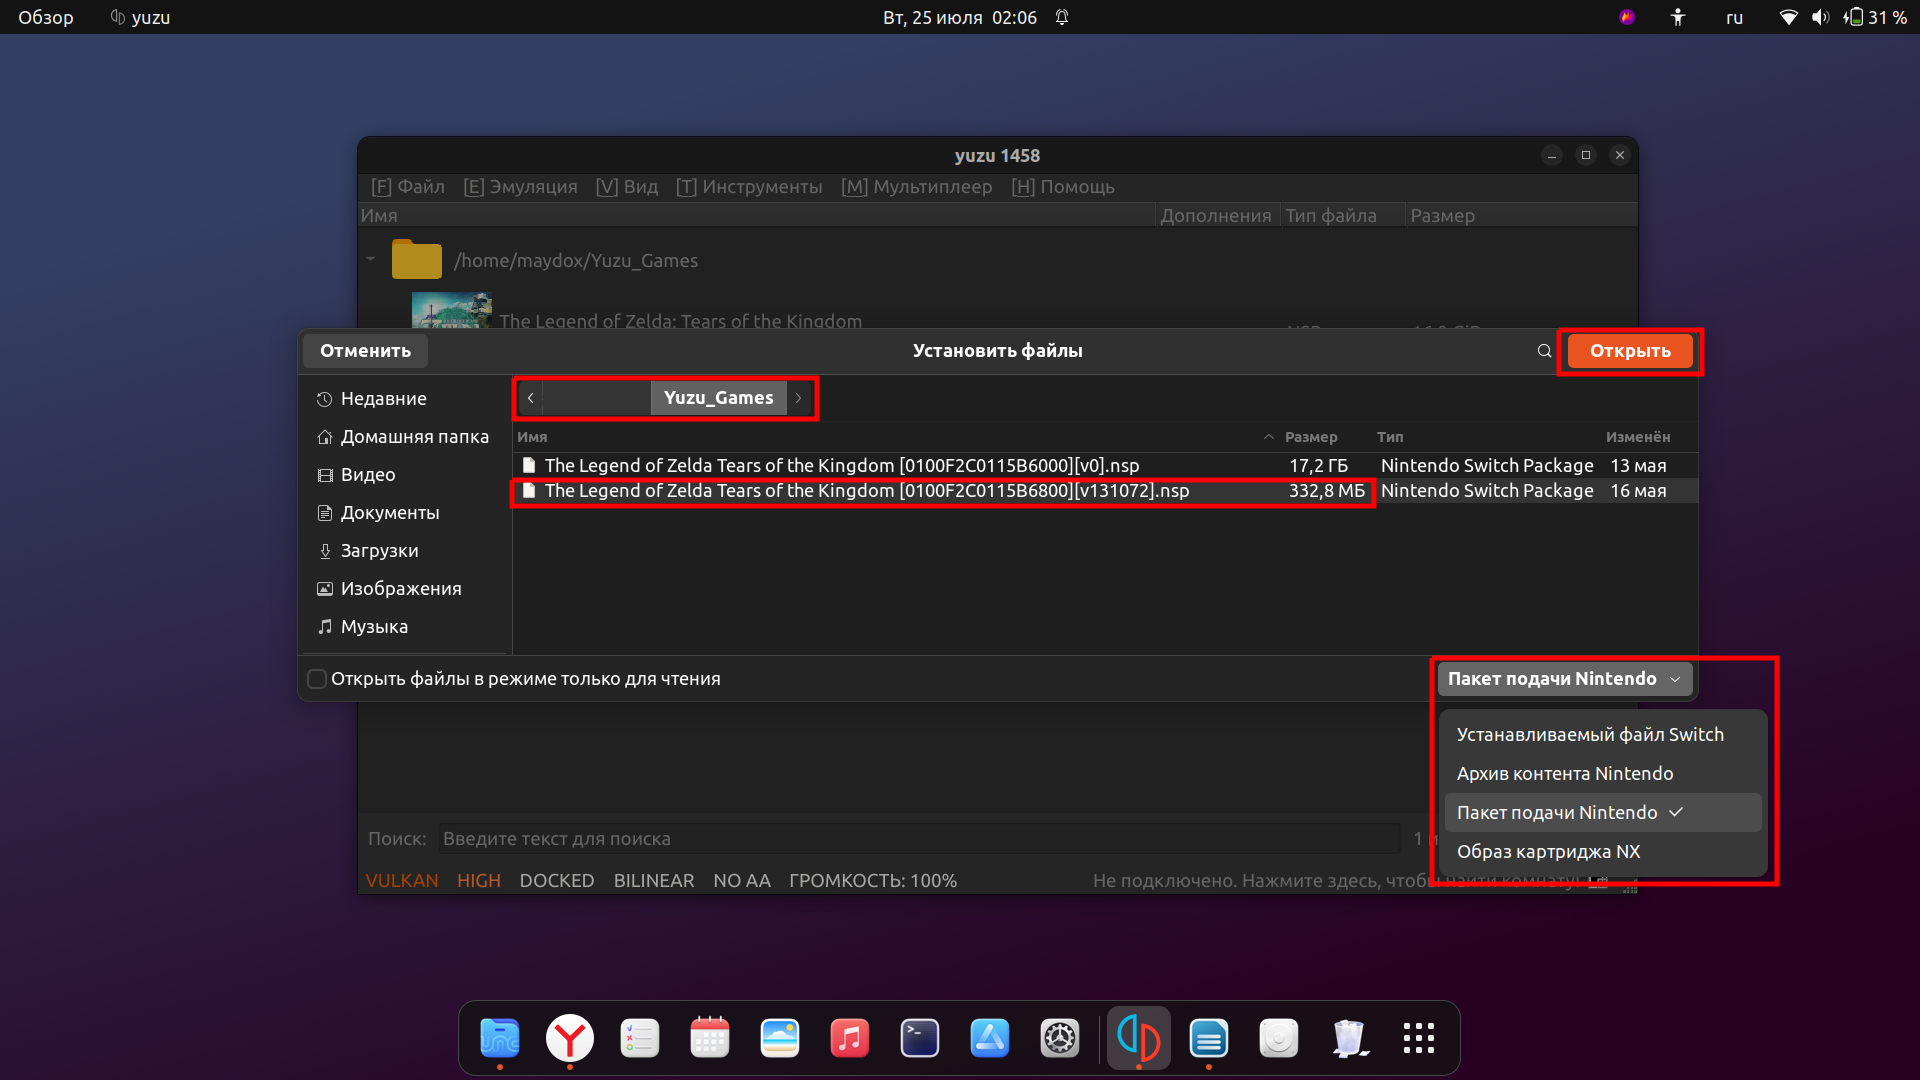Click the yellow Yuzu_Games folder icon in yuzu window
Screen dimensions: 1920x1080
[417, 260]
